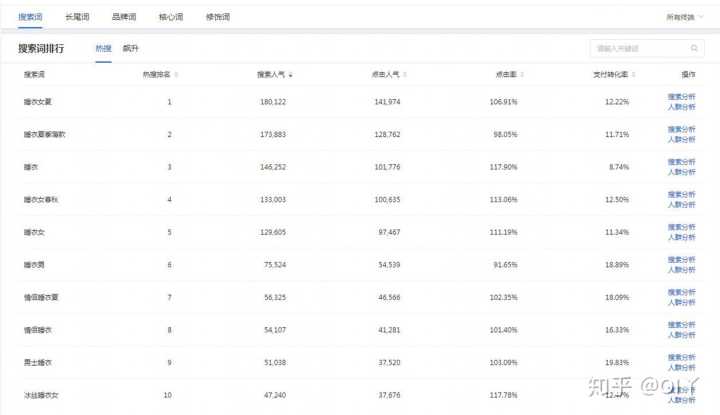Click conversion rate 8.74%
Viewport: 720px width, 415px height.
619,167
